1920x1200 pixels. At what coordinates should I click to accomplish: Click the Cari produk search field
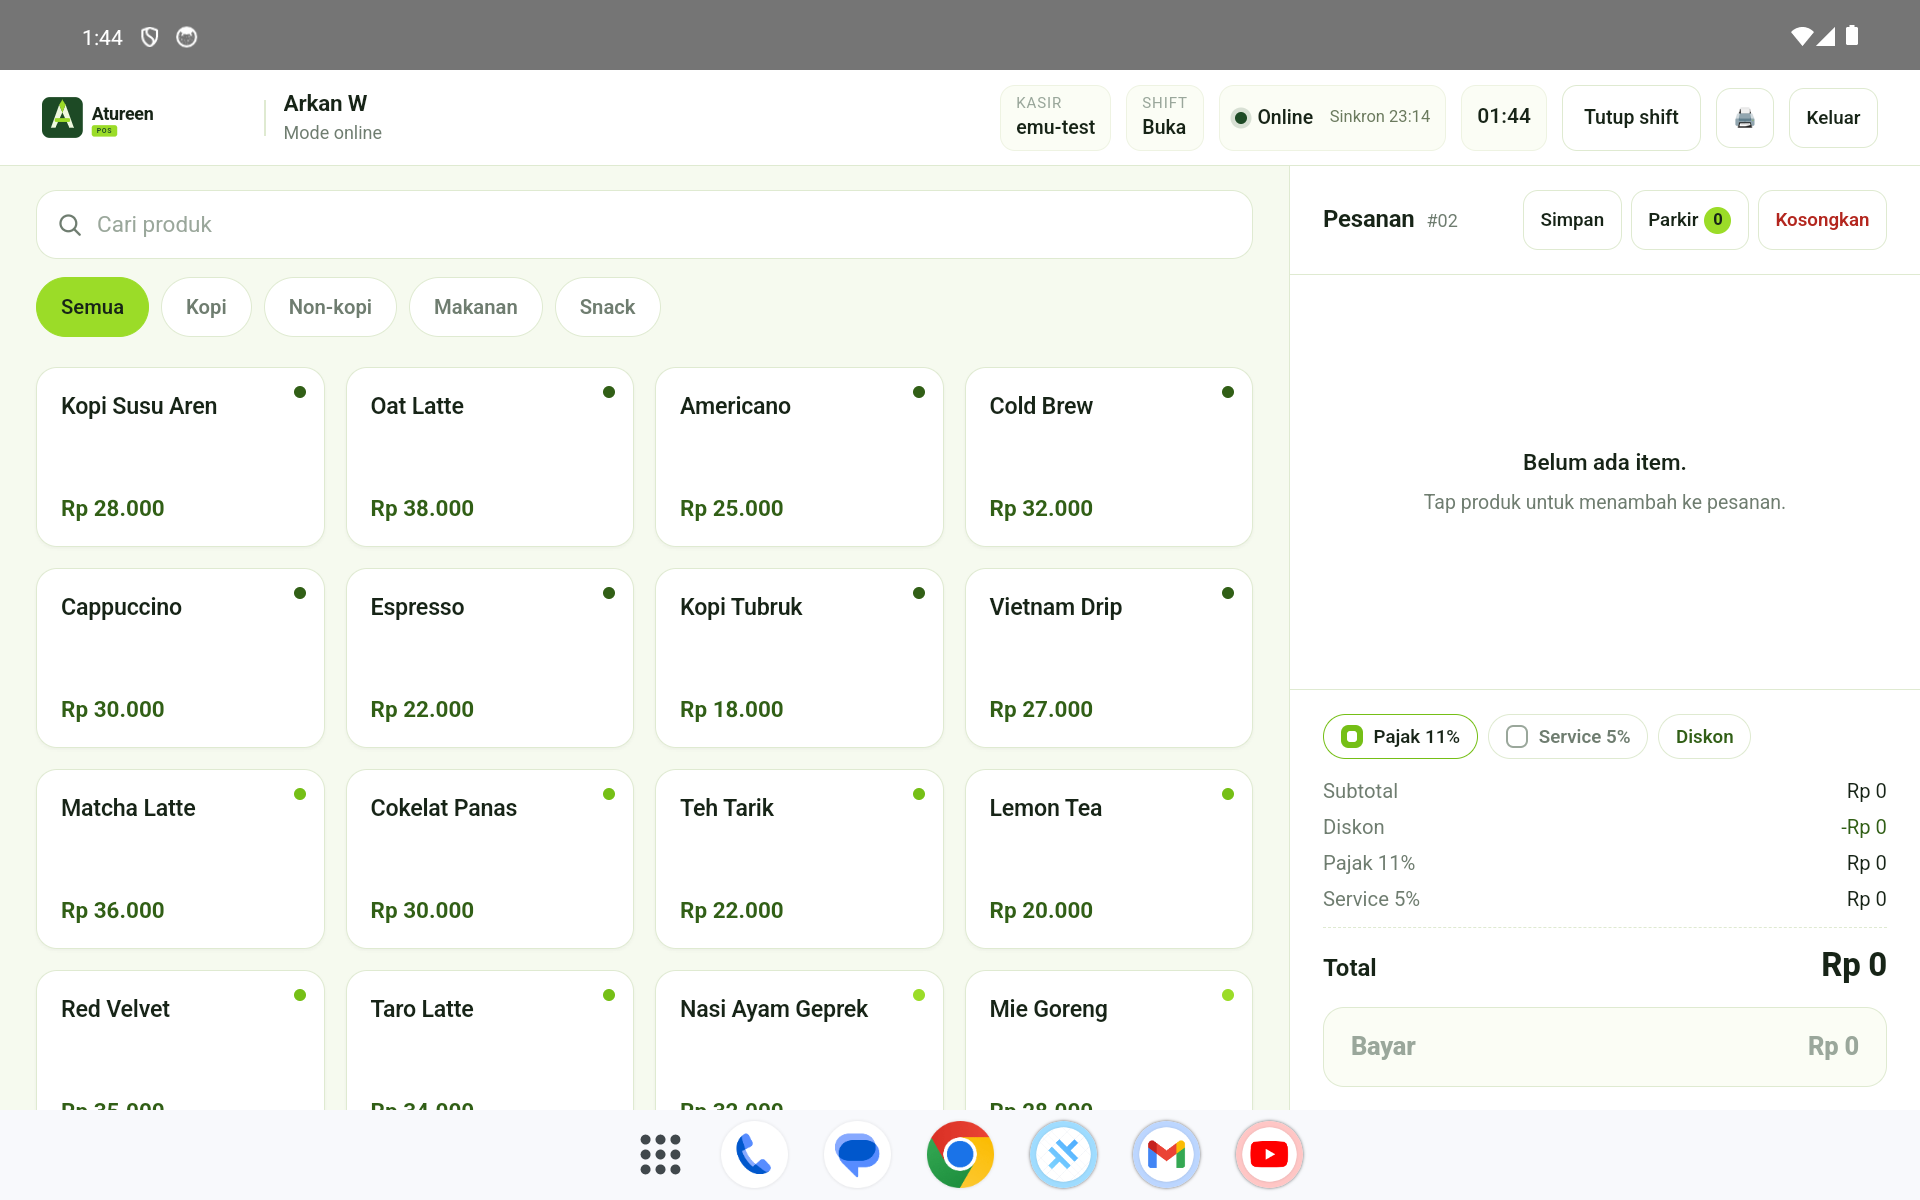(x=644, y=225)
